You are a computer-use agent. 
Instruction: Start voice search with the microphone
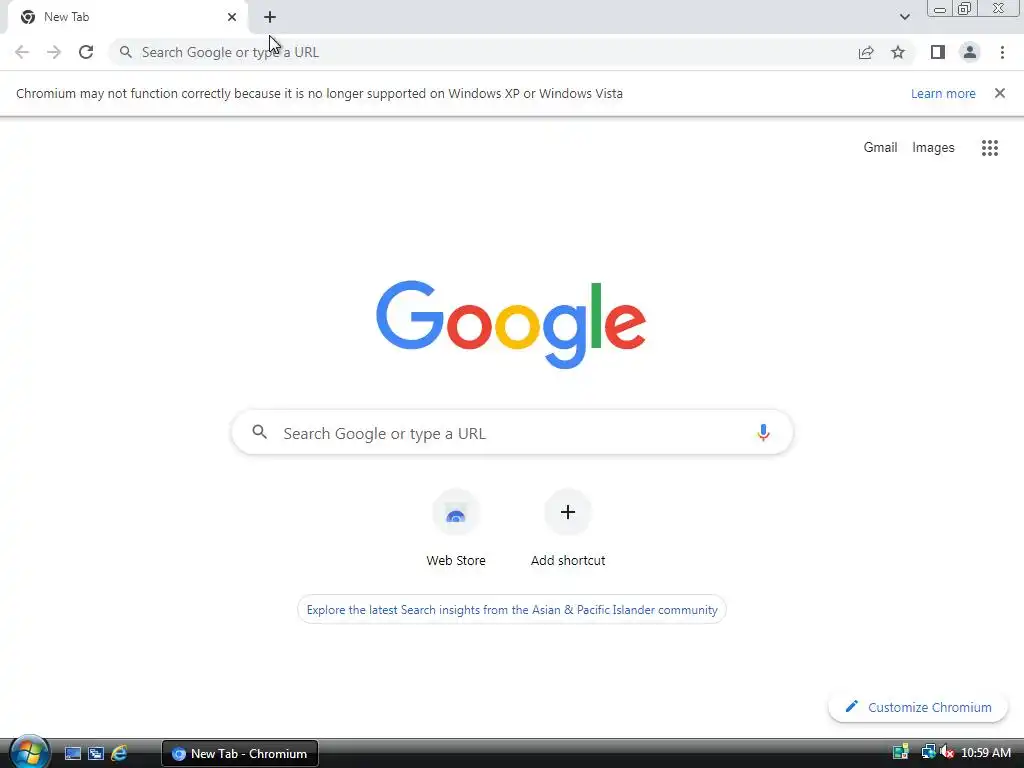point(763,432)
